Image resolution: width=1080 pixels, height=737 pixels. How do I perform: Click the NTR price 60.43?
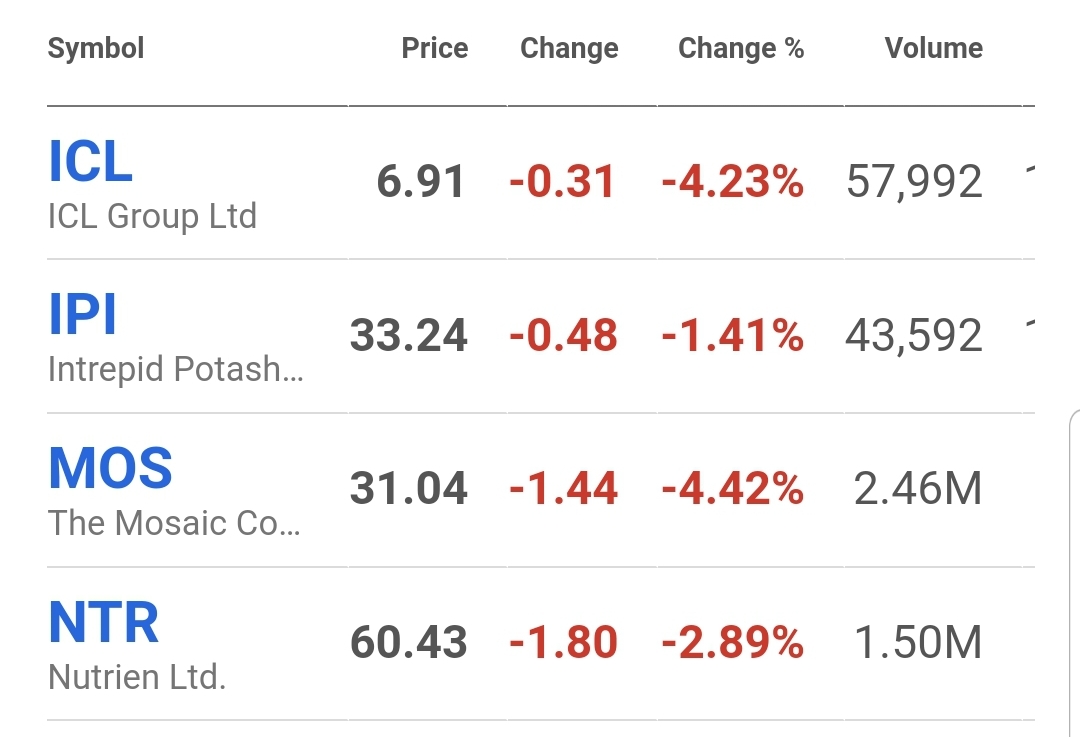[x=409, y=643]
